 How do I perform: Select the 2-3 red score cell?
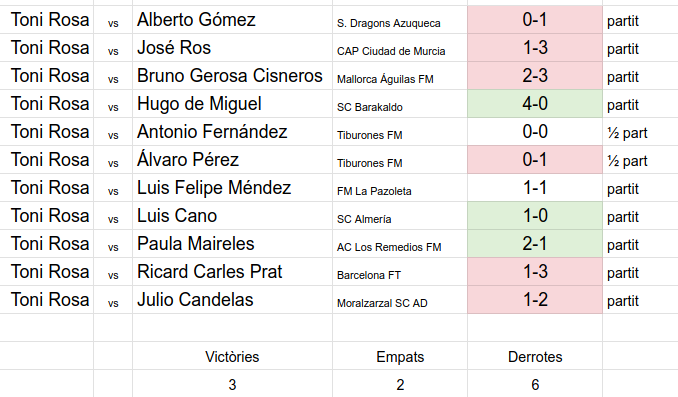tap(535, 76)
